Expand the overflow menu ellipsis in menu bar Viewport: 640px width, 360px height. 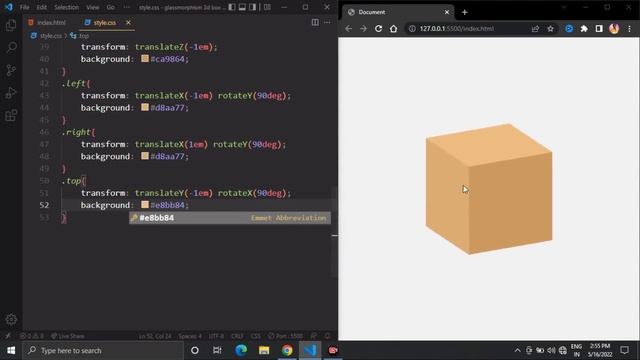pyautogui.click(x=127, y=7)
